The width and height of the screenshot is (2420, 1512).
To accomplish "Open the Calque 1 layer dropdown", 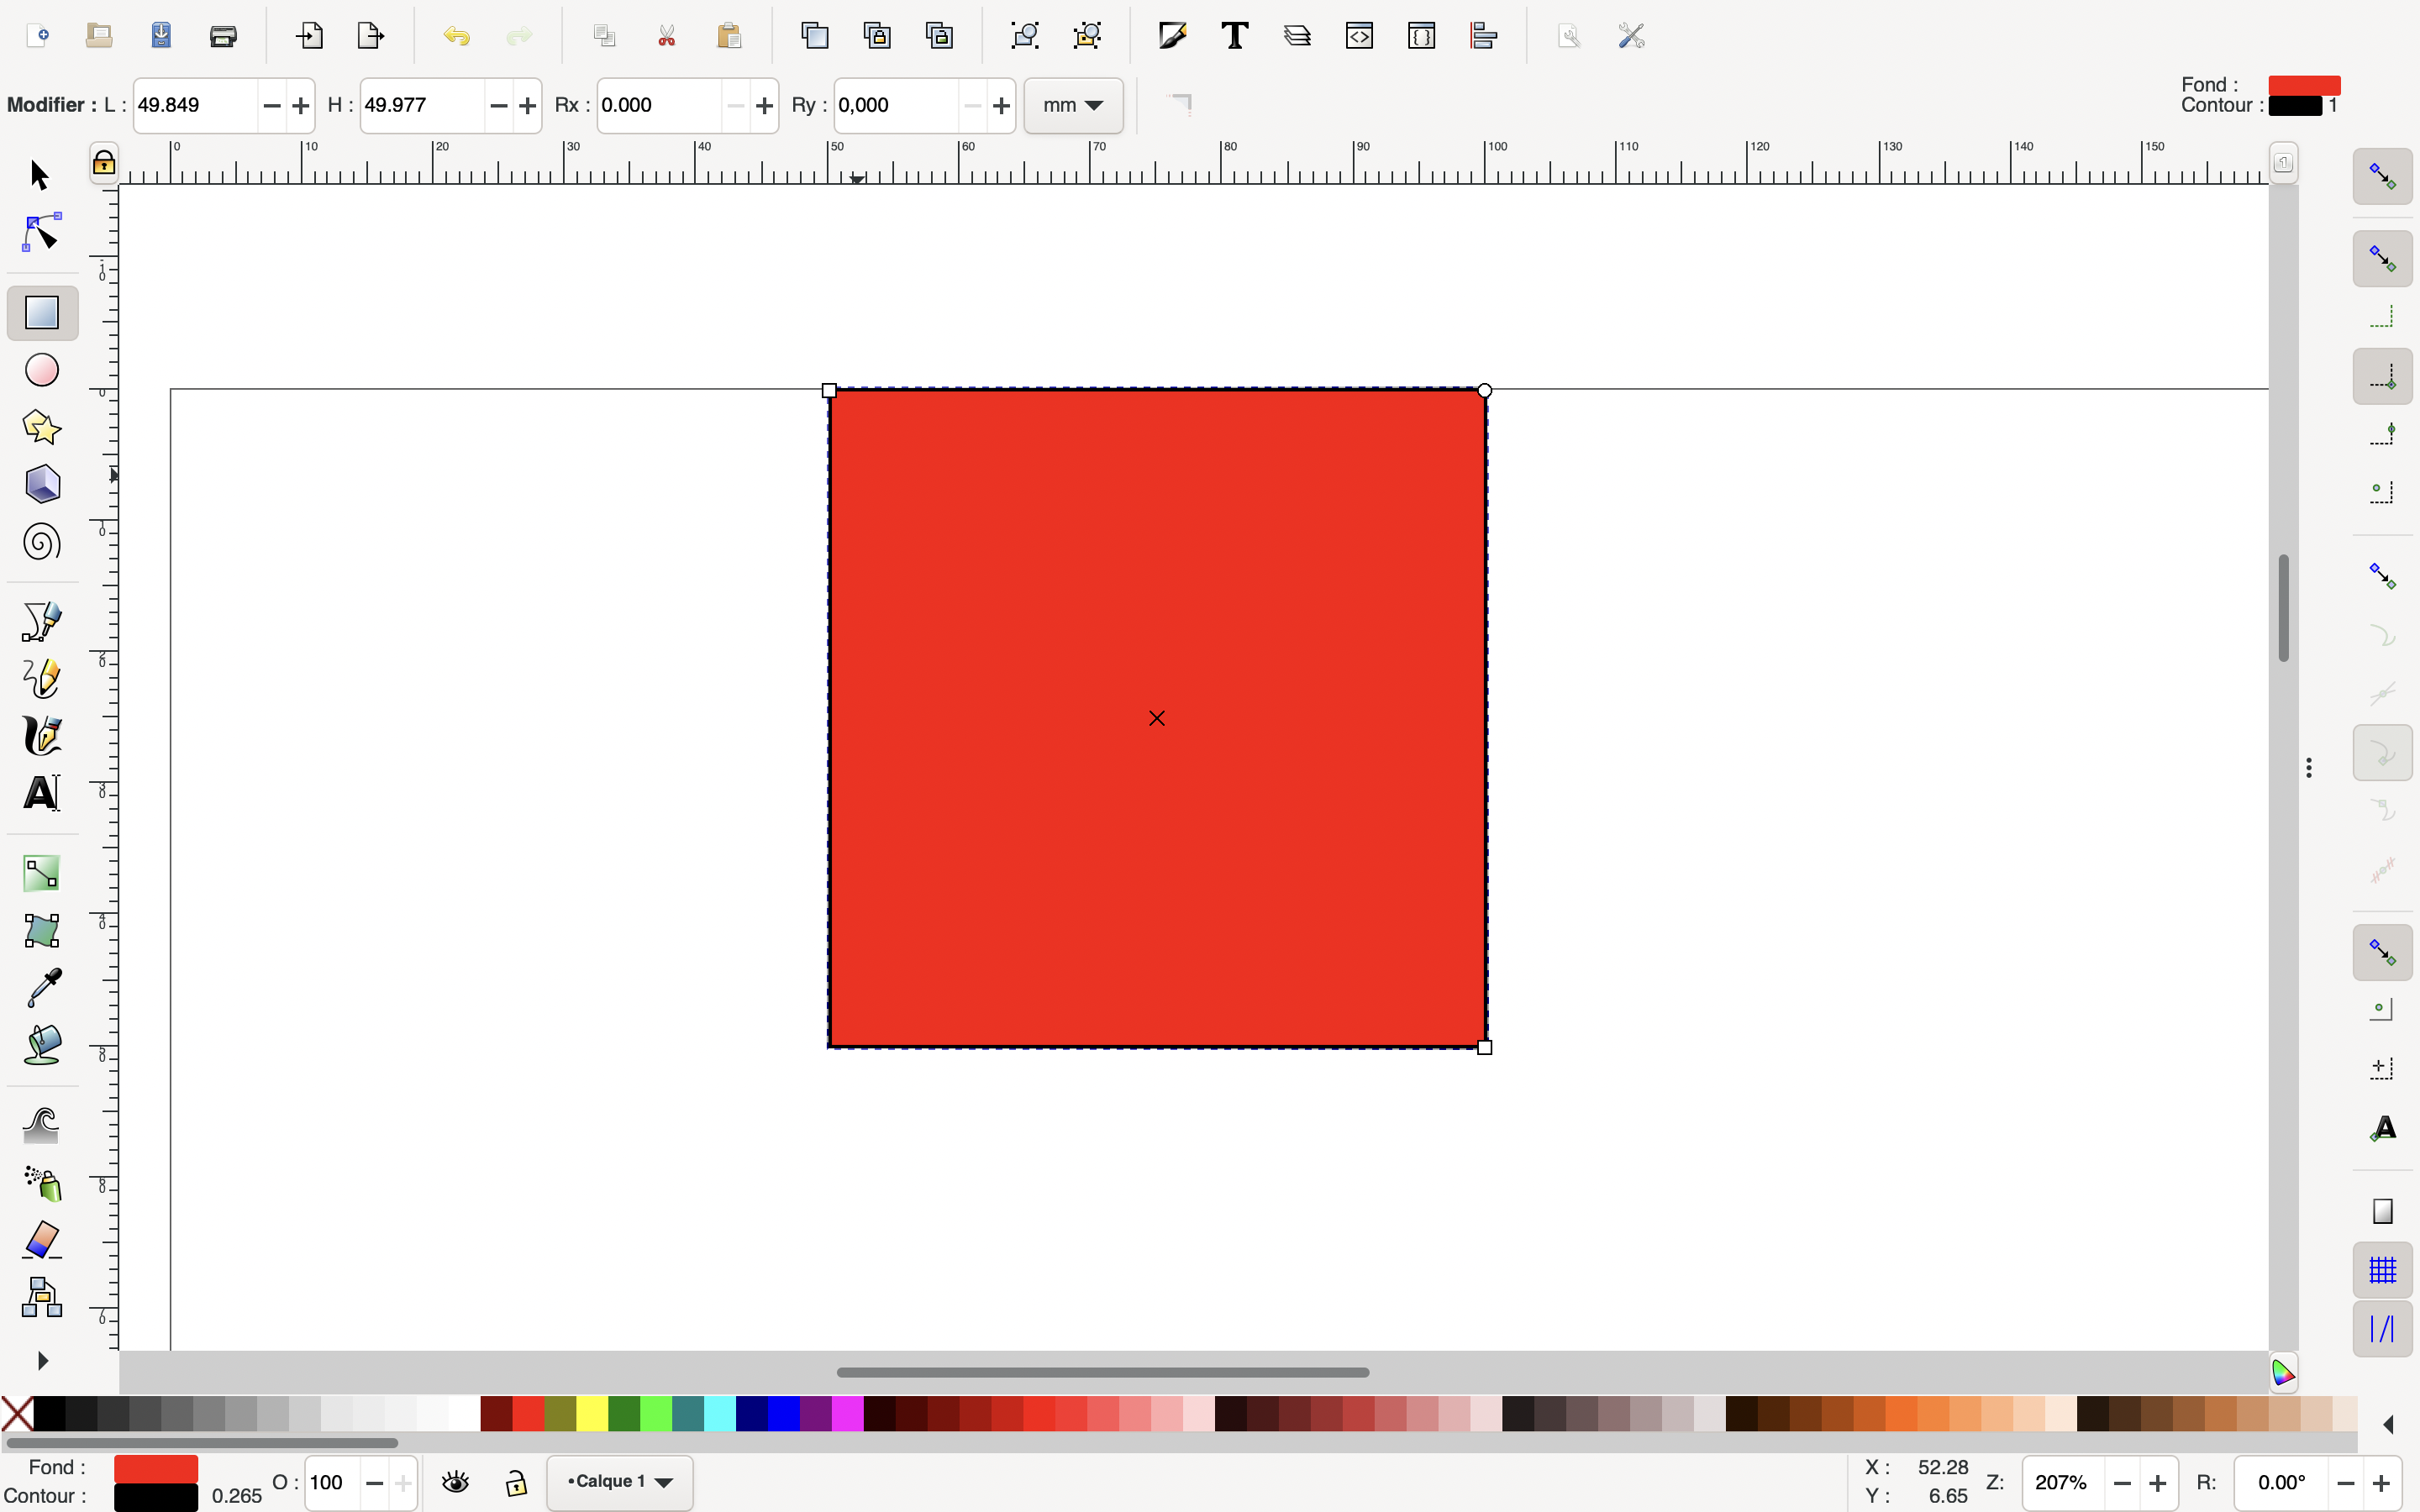I will tap(620, 1482).
